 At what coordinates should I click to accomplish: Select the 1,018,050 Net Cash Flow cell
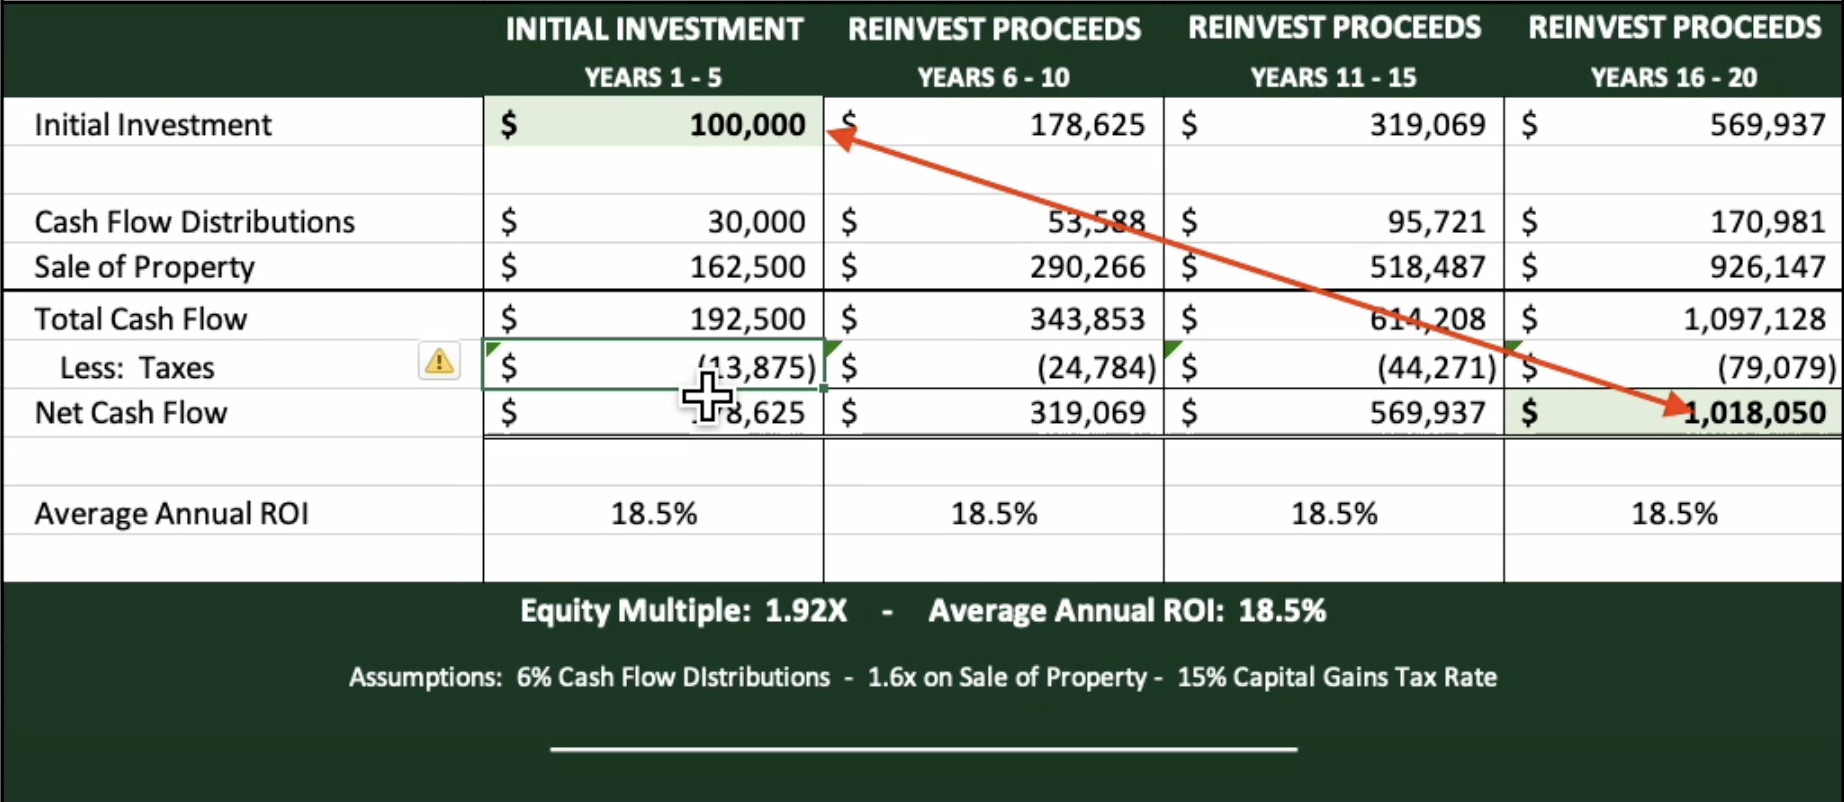tap(1673, 412)
